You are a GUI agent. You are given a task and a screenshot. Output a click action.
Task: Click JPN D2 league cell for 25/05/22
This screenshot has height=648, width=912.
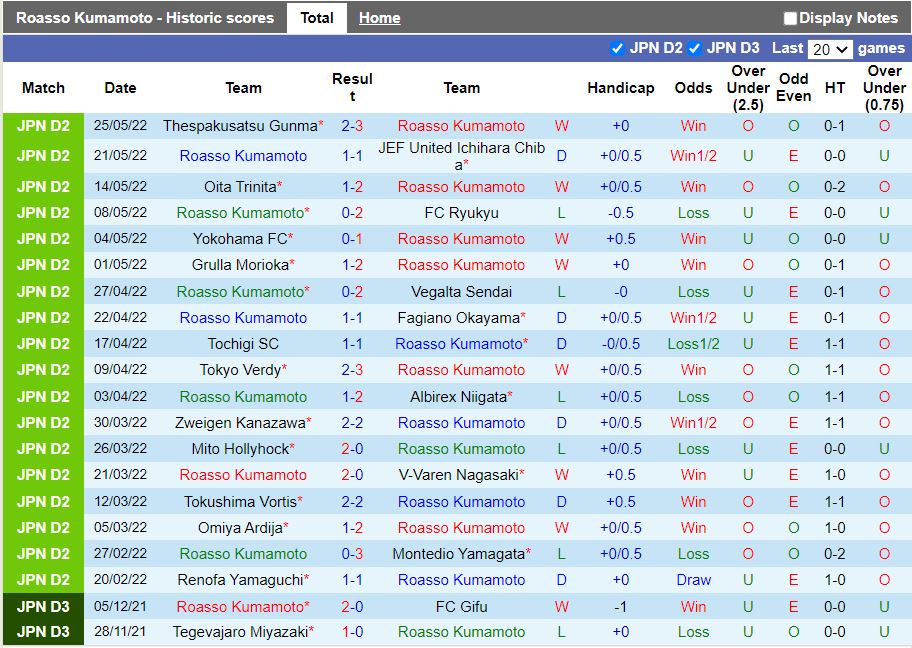[x=43, y=126]
